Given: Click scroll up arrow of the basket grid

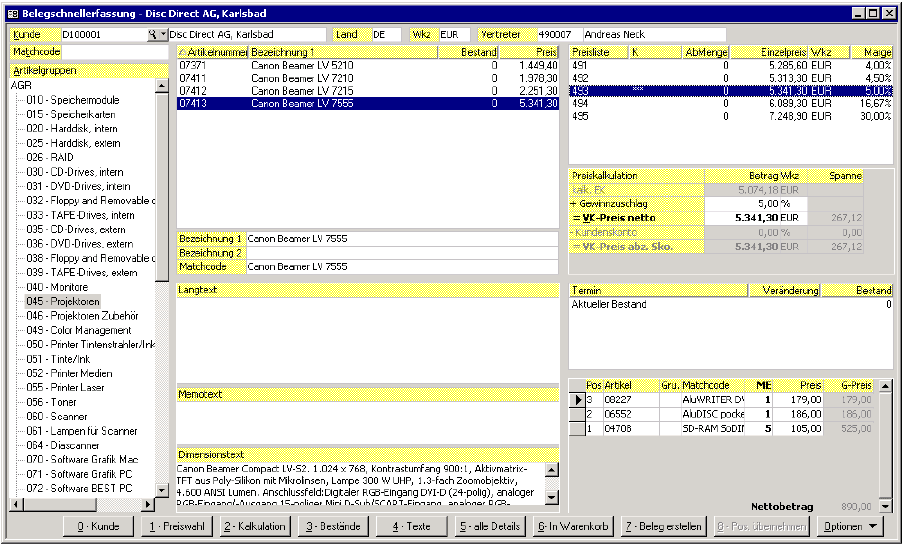Looking at the screenshot, I should (884, 385).
